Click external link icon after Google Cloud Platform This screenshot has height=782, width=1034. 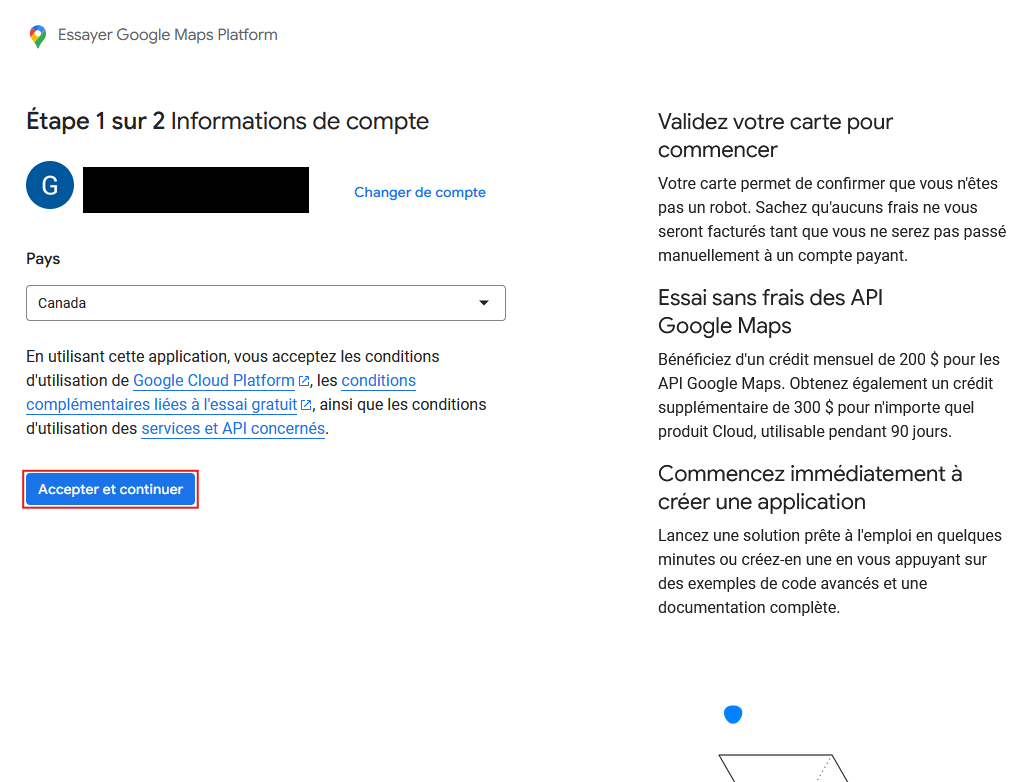click(x=304, y=381)
